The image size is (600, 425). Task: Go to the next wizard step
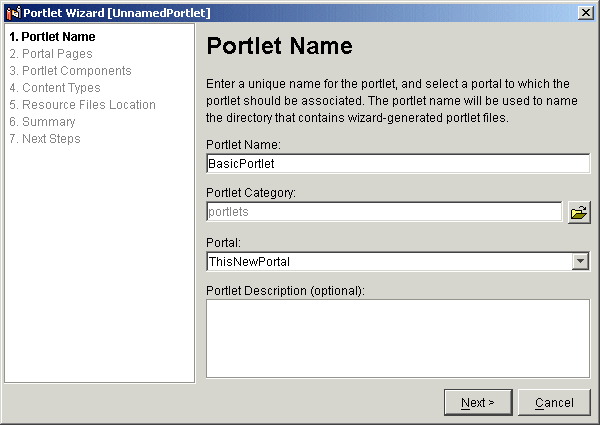click(478, 402)
